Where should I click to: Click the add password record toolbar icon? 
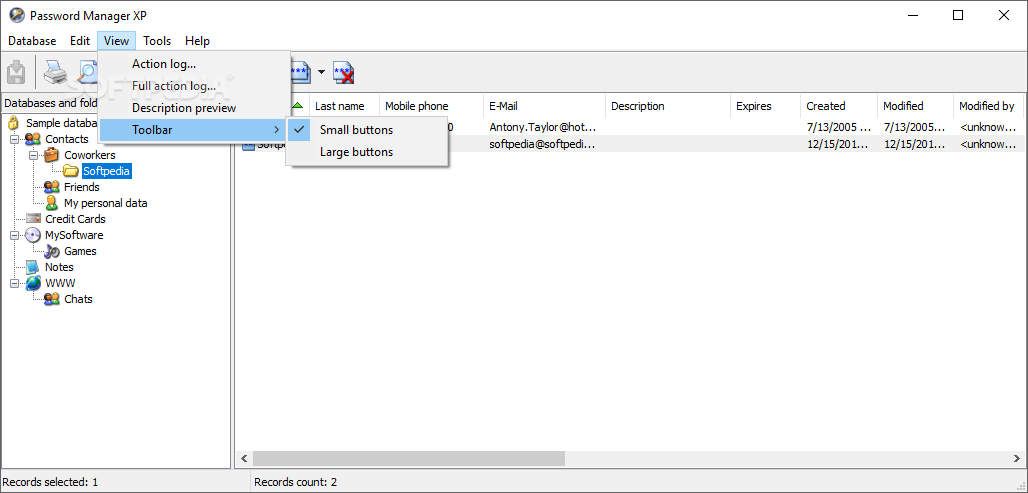301,72
